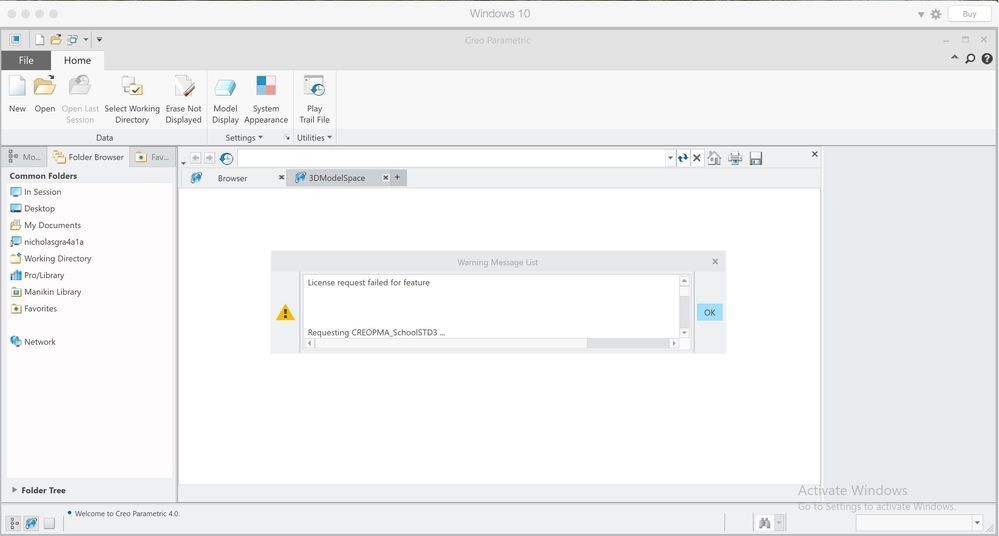Click Play Trail File
This screenshot has width=999, height=536.
314,99
